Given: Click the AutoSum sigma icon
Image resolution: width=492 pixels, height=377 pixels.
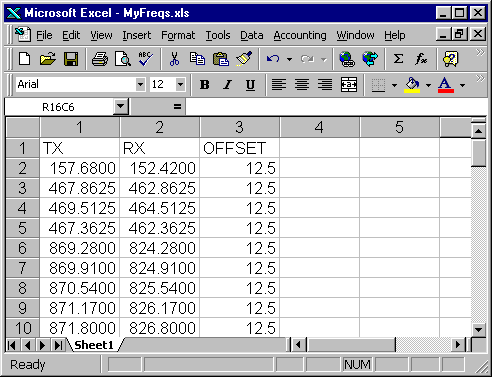Looking at the screenshot, I should 398,60.
